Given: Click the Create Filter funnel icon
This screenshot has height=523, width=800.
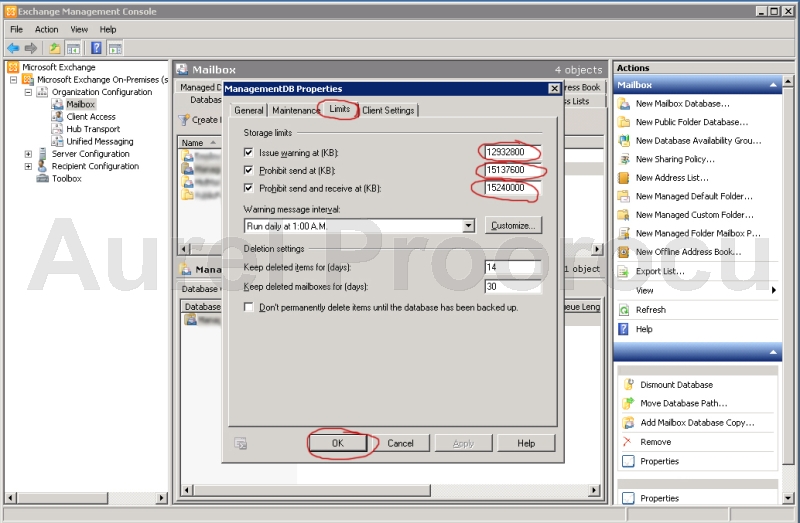Looking at the screenshot, I should [x=184, y=120].
